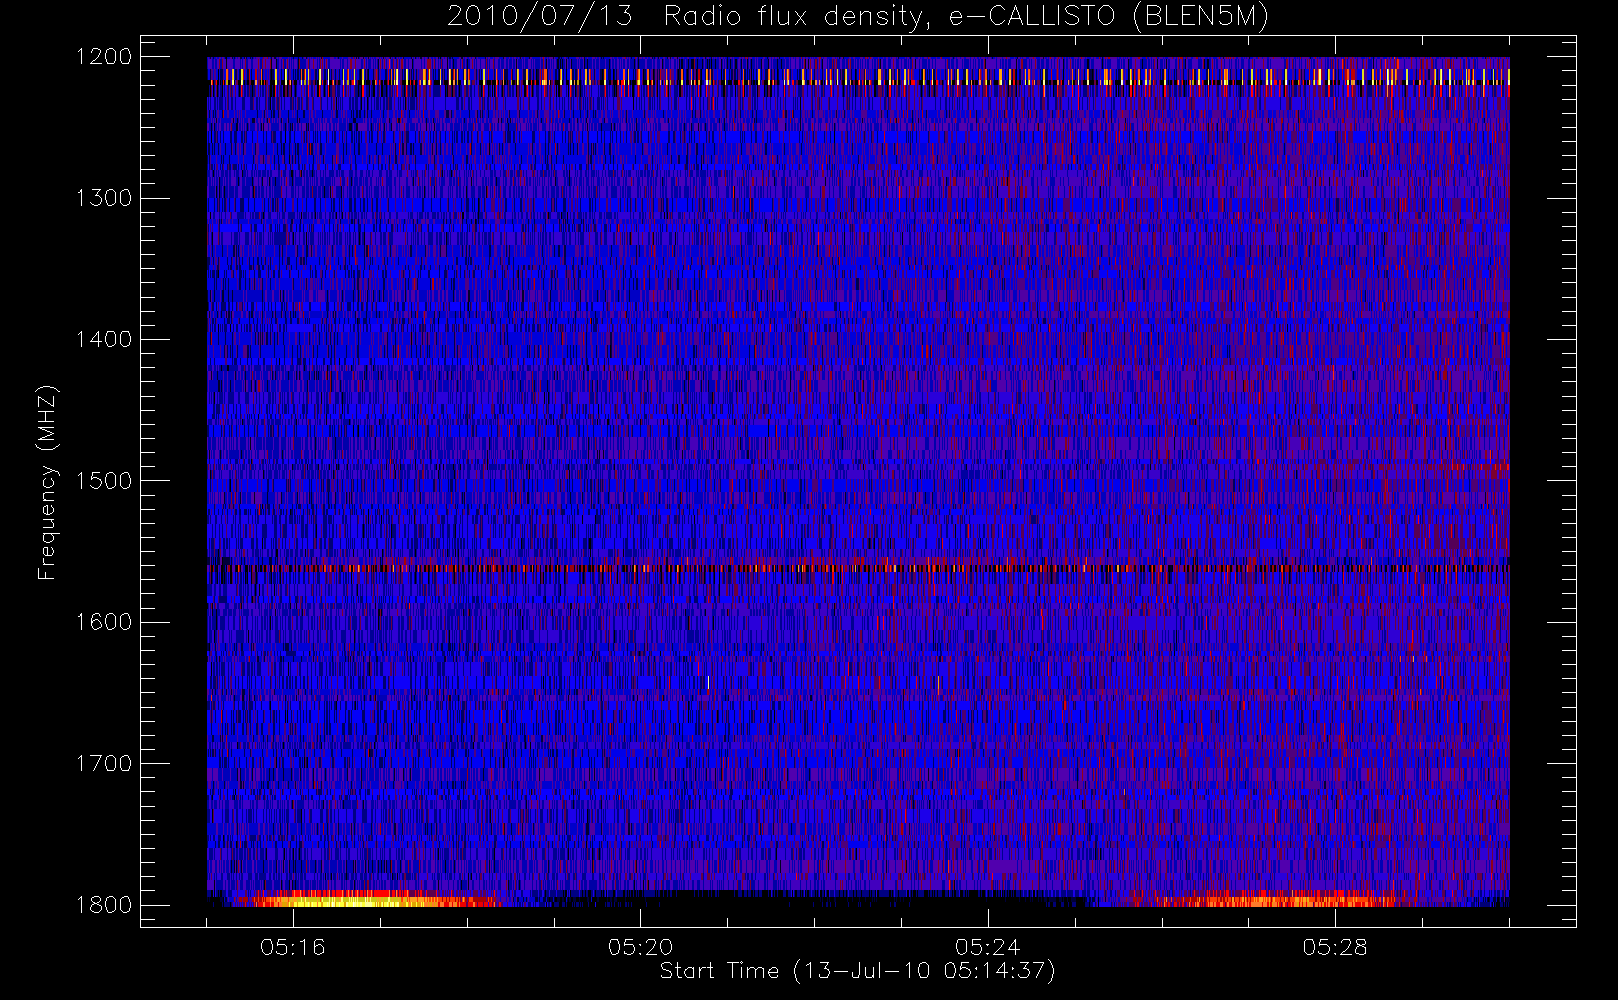This screenshot has width=1618, height=1000.
Task: Click the 05:24 time tick label
Action: click(x=987, y=947)
